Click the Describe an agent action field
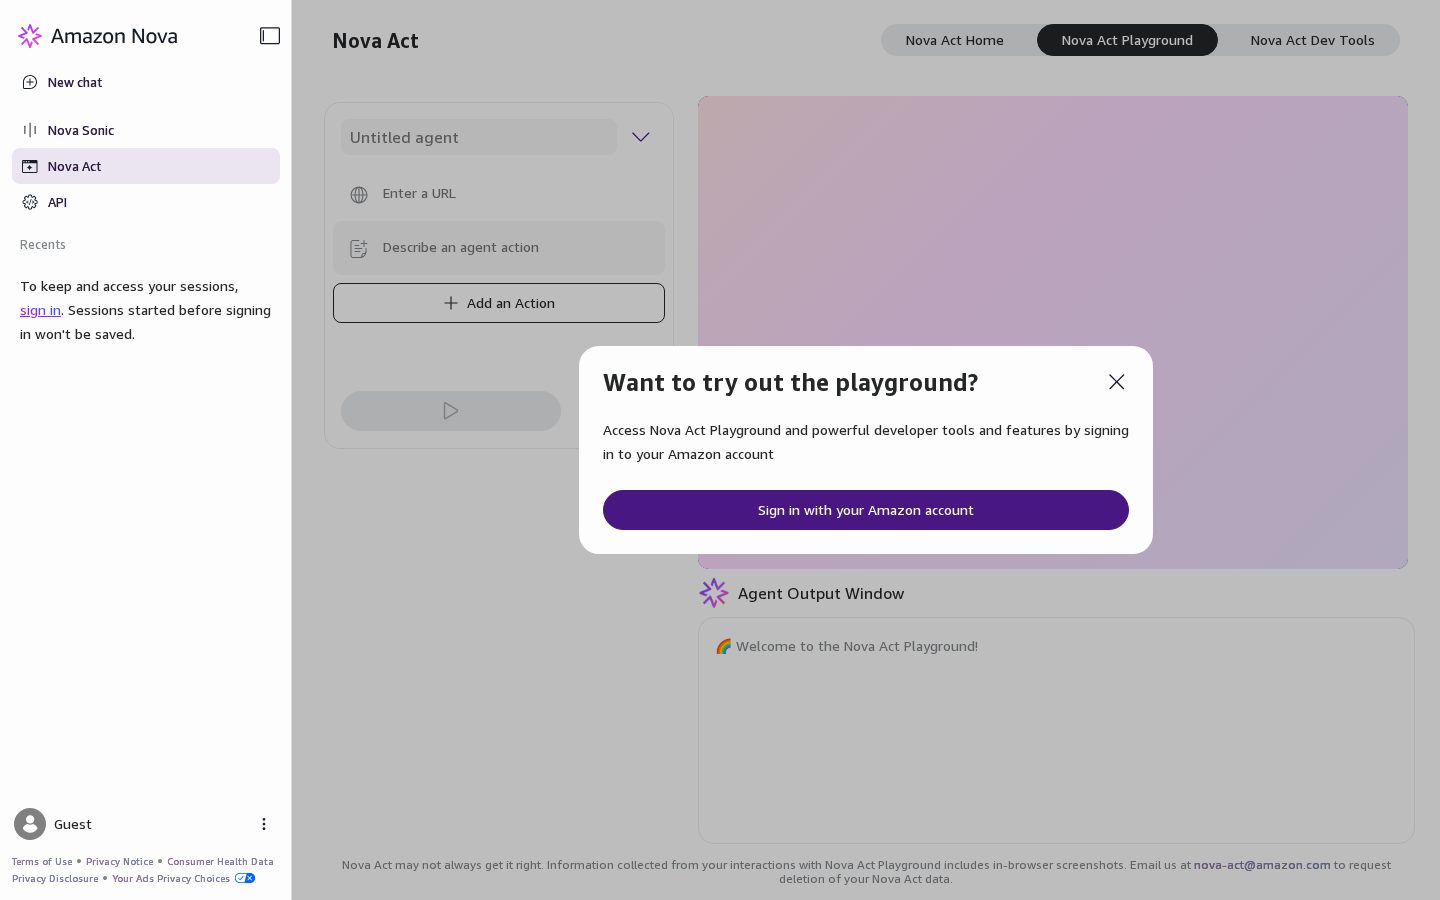 (499, 248)
